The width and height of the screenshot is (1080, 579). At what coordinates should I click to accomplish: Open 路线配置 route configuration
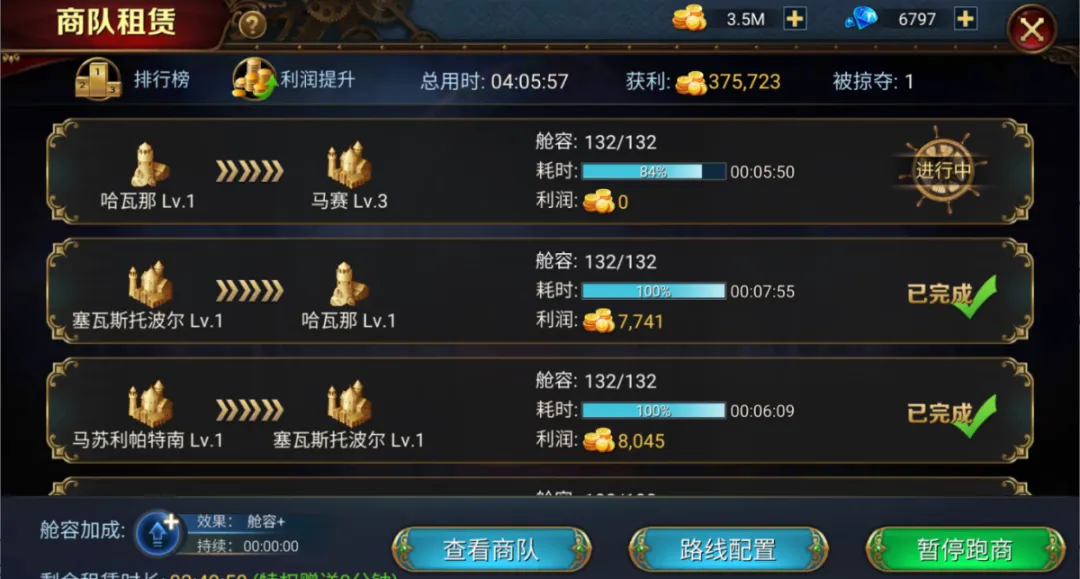(x=728, y=549)
